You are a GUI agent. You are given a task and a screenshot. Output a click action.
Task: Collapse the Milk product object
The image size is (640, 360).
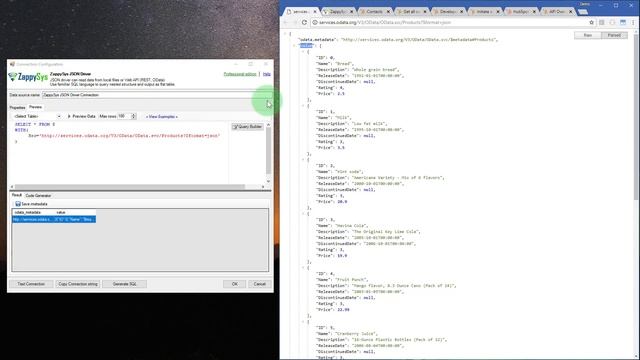click(303, 106)
